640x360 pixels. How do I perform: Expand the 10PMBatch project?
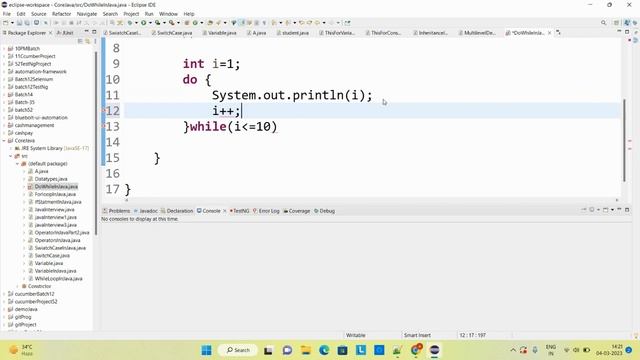pos(4,49)
